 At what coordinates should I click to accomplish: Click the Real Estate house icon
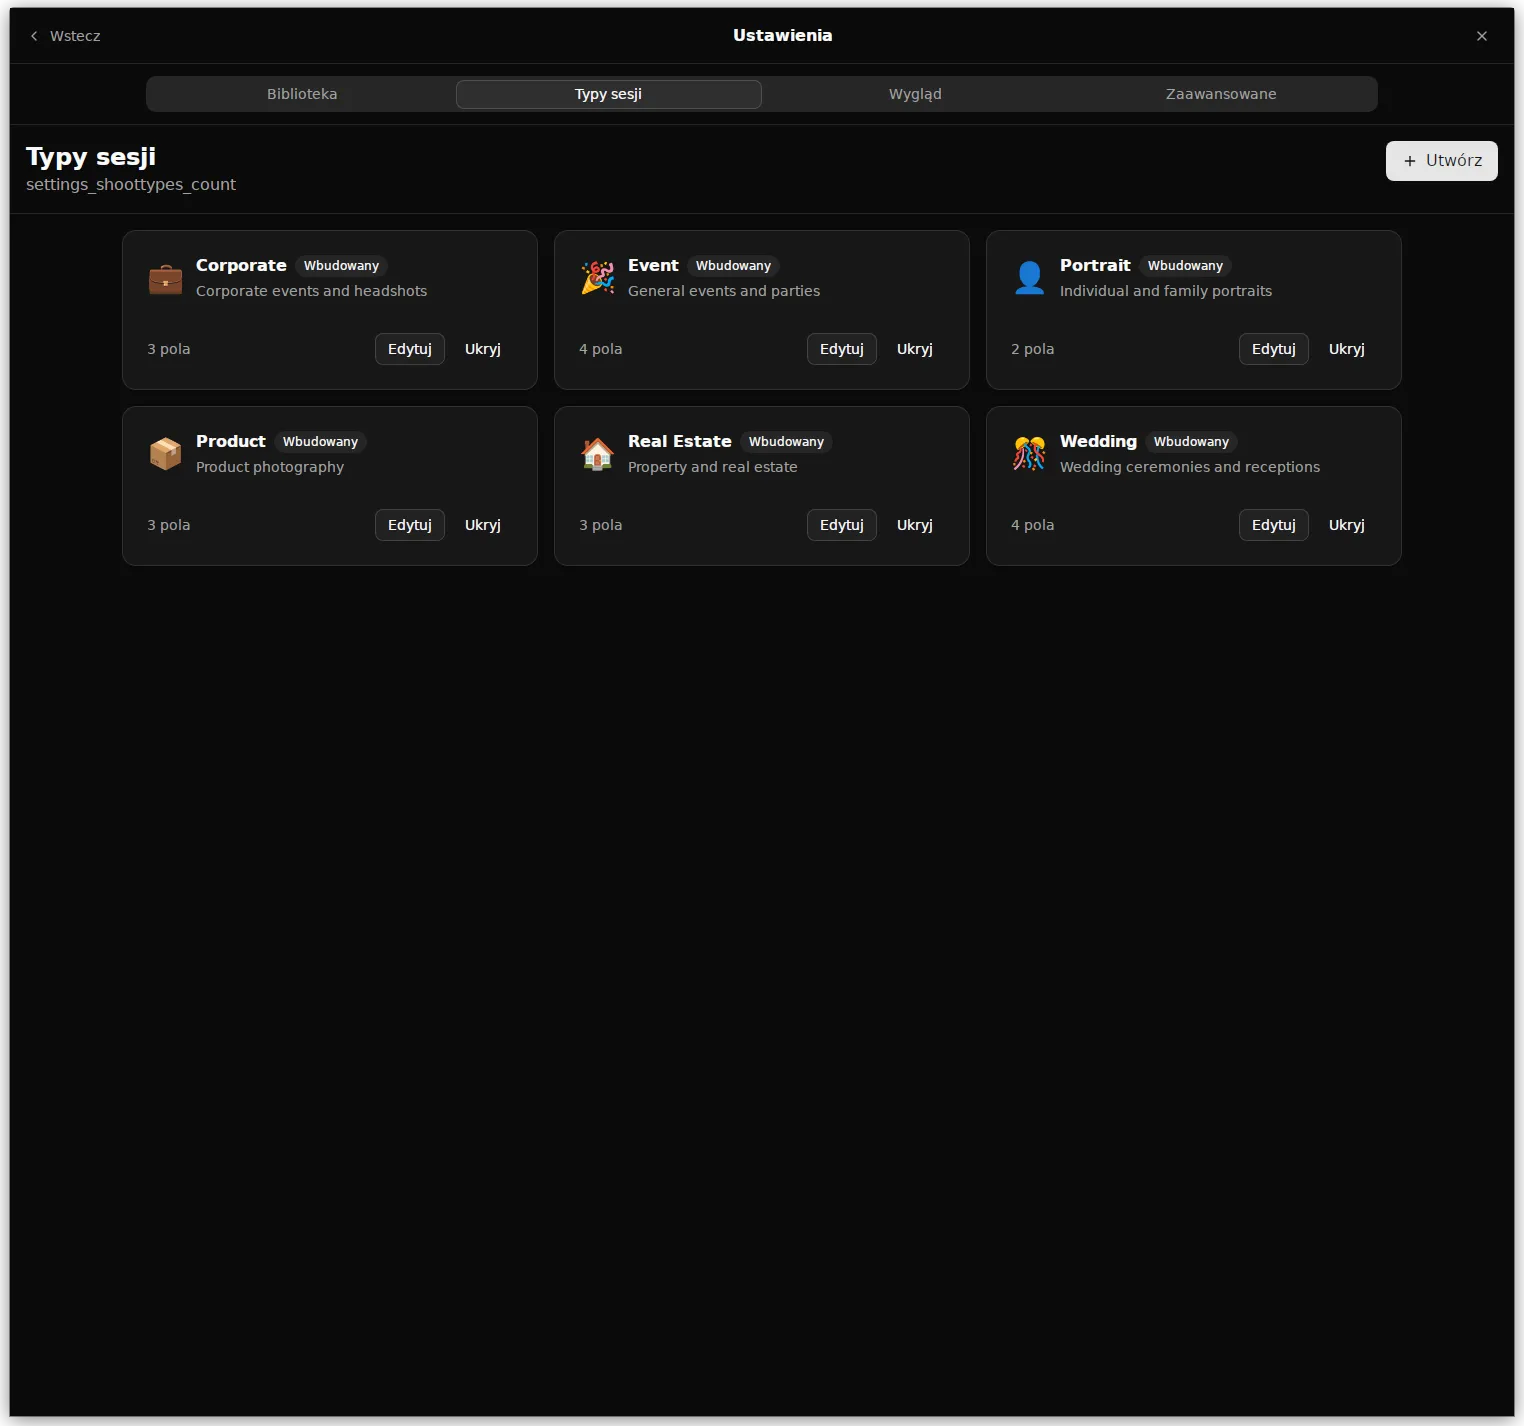tap(597, 454)
